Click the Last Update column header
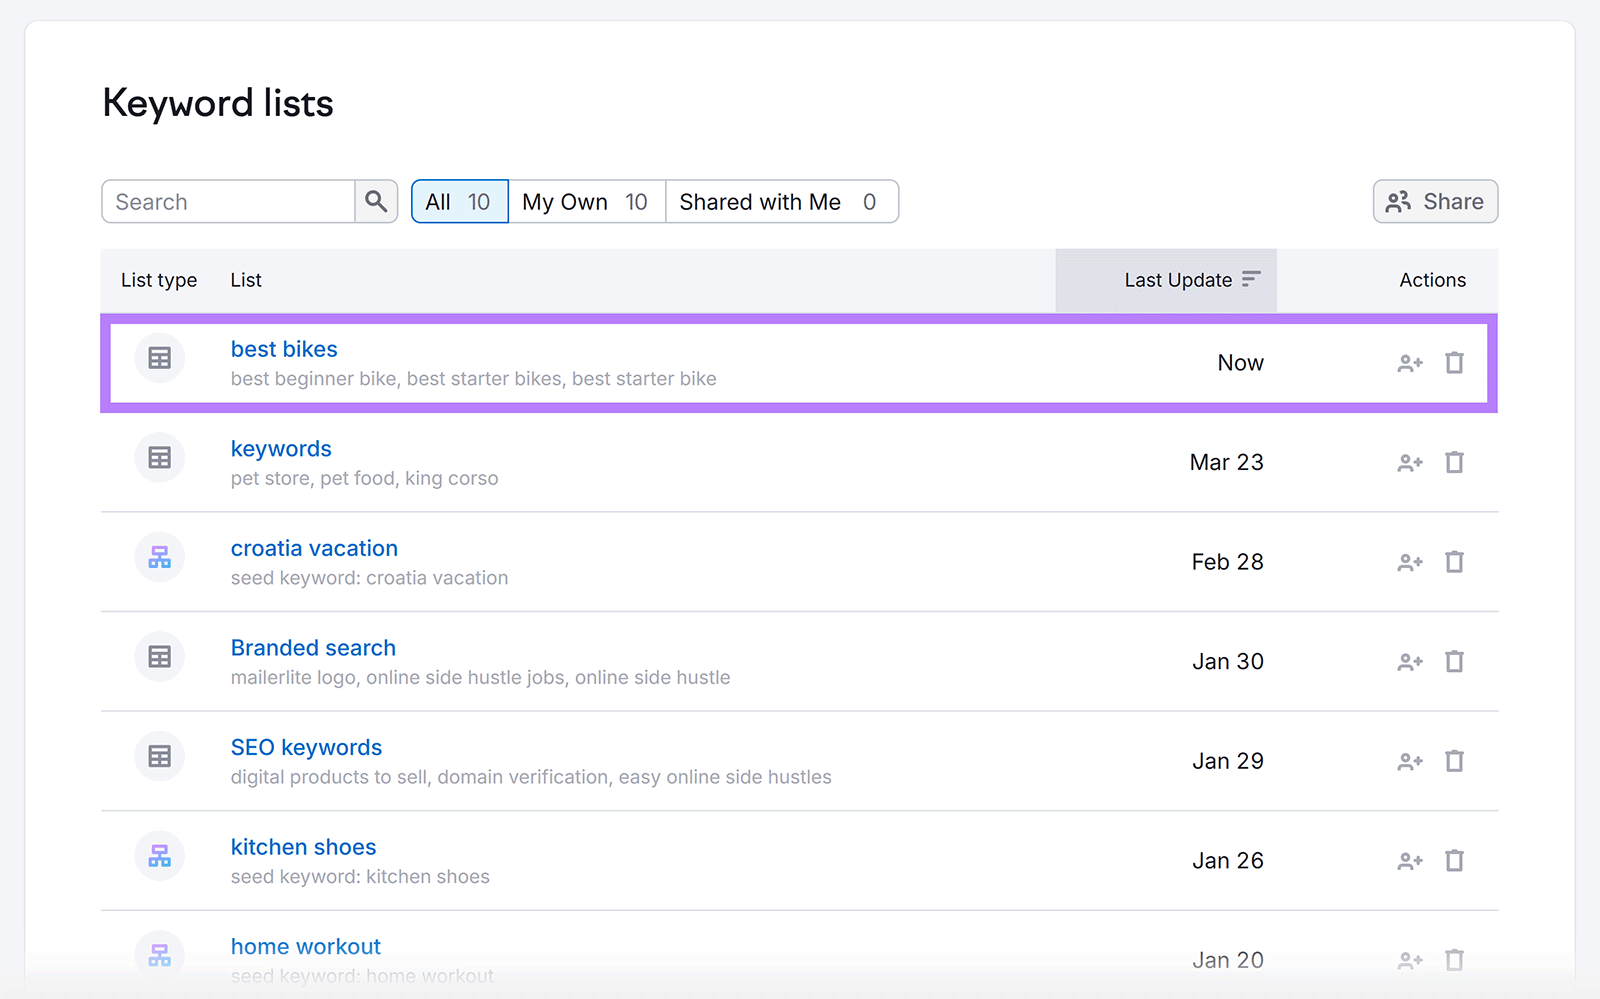 coord(1177,280)
